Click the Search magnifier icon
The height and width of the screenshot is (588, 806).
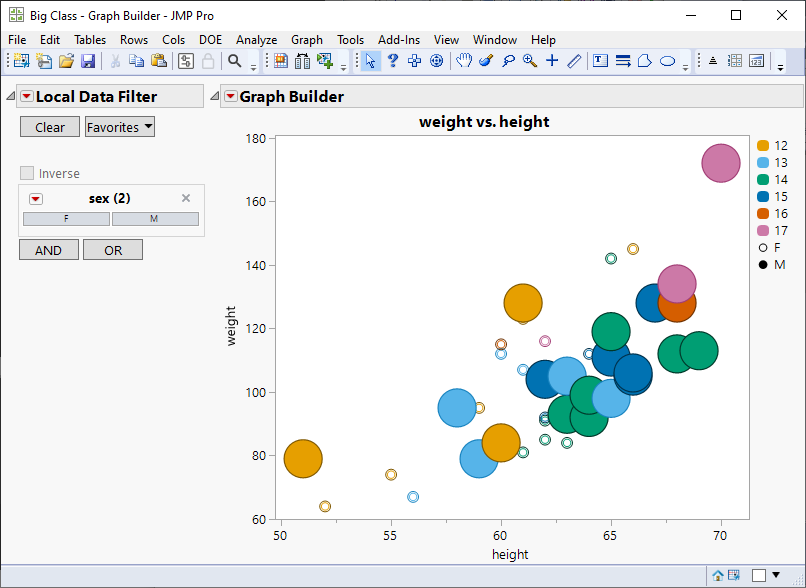point(234,61)
